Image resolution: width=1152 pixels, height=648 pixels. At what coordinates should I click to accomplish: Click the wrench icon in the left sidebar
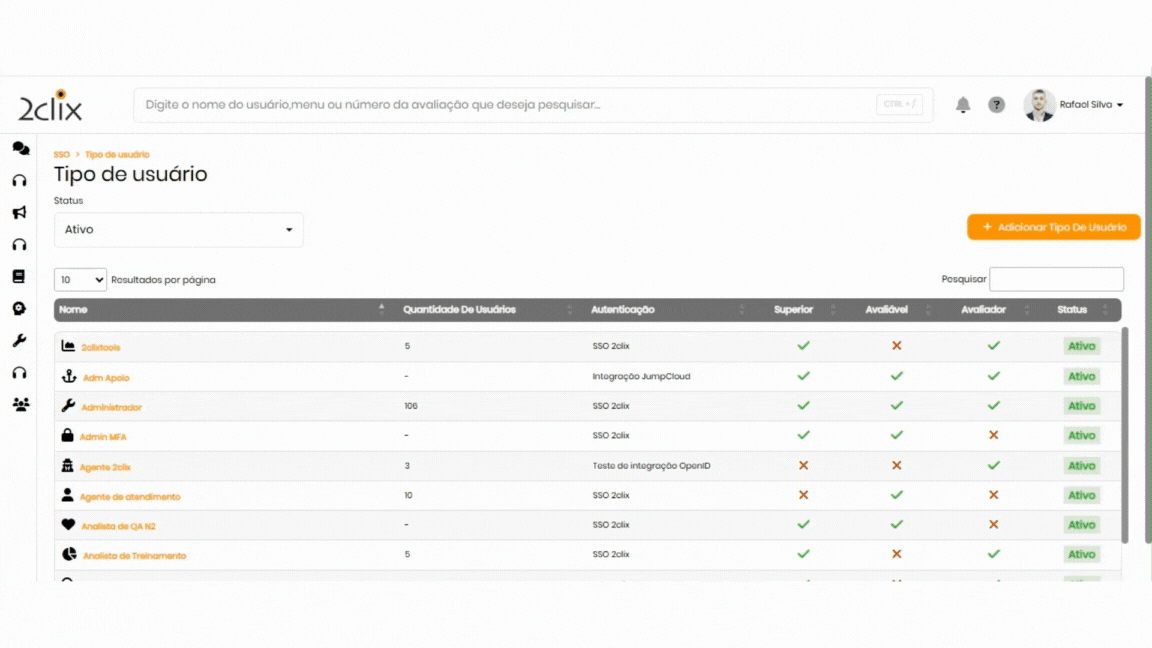click(x=19, y=341)
